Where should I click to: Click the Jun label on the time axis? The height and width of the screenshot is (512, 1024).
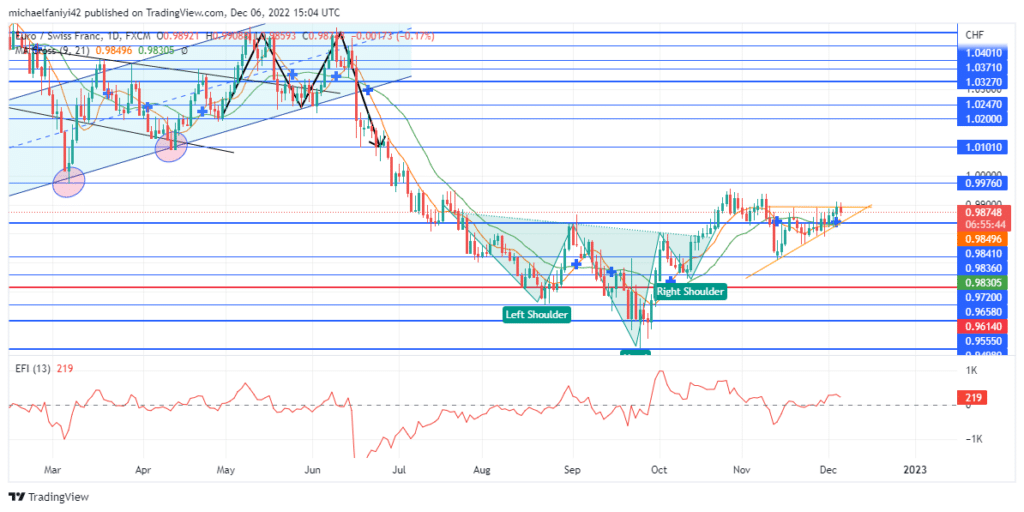point(312,469)
